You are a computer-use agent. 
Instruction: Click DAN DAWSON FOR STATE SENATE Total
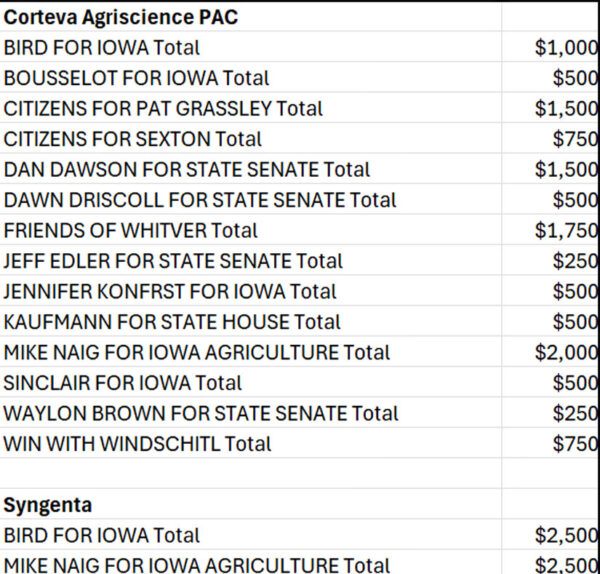click(187, 170)
